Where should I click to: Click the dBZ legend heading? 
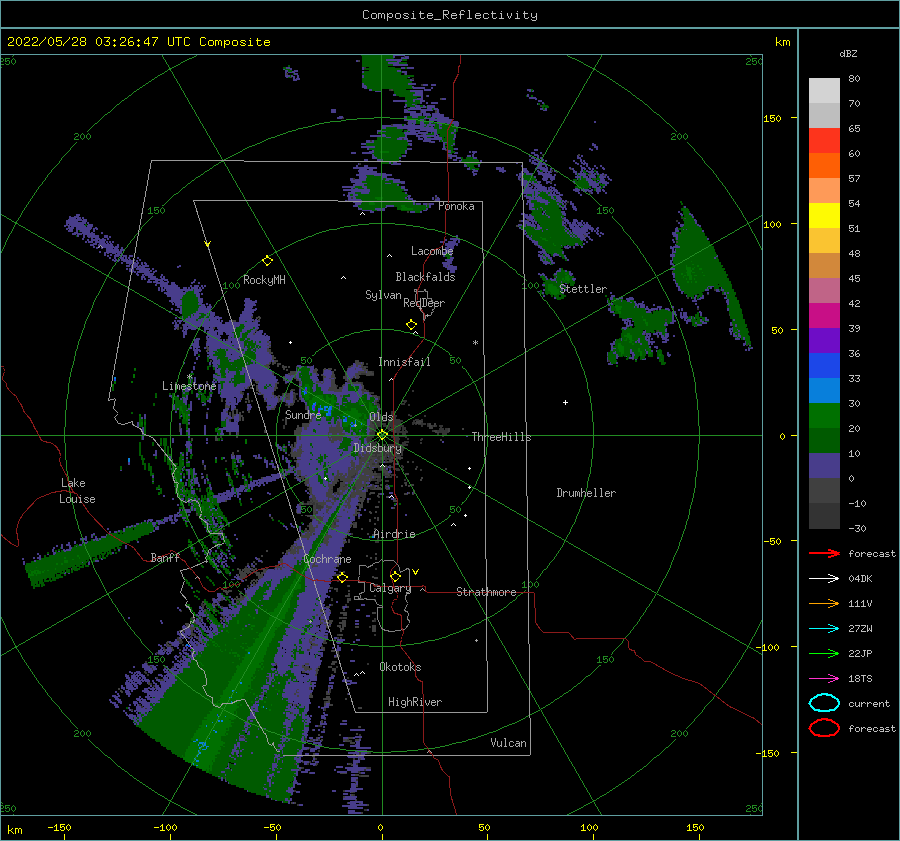point(848,53)
